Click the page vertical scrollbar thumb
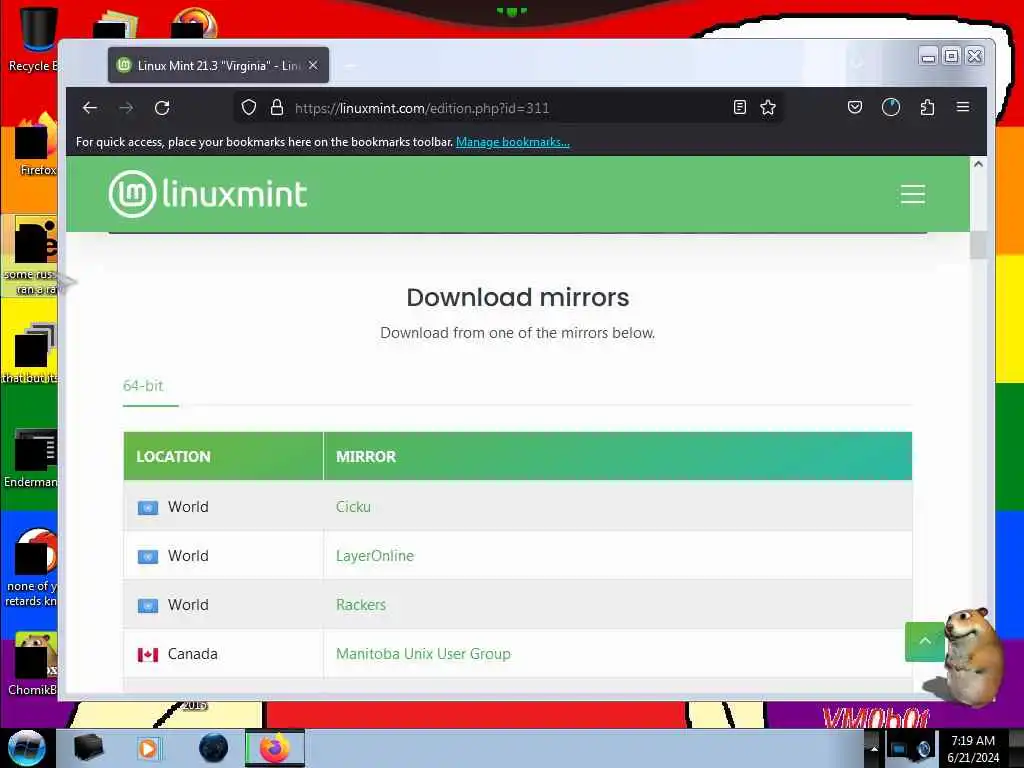 click(978, 245)
